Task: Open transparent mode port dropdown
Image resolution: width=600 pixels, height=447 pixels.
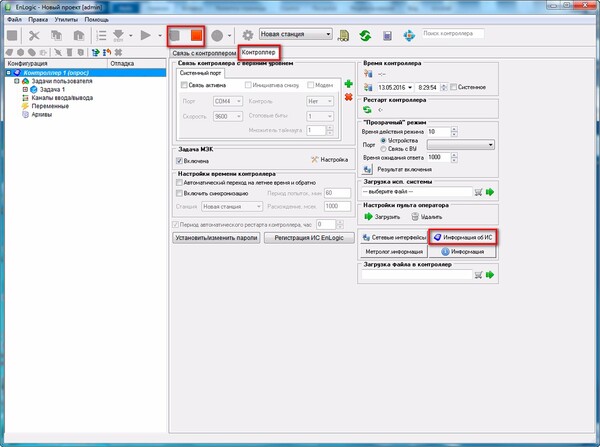Action: tap(461, 145)
